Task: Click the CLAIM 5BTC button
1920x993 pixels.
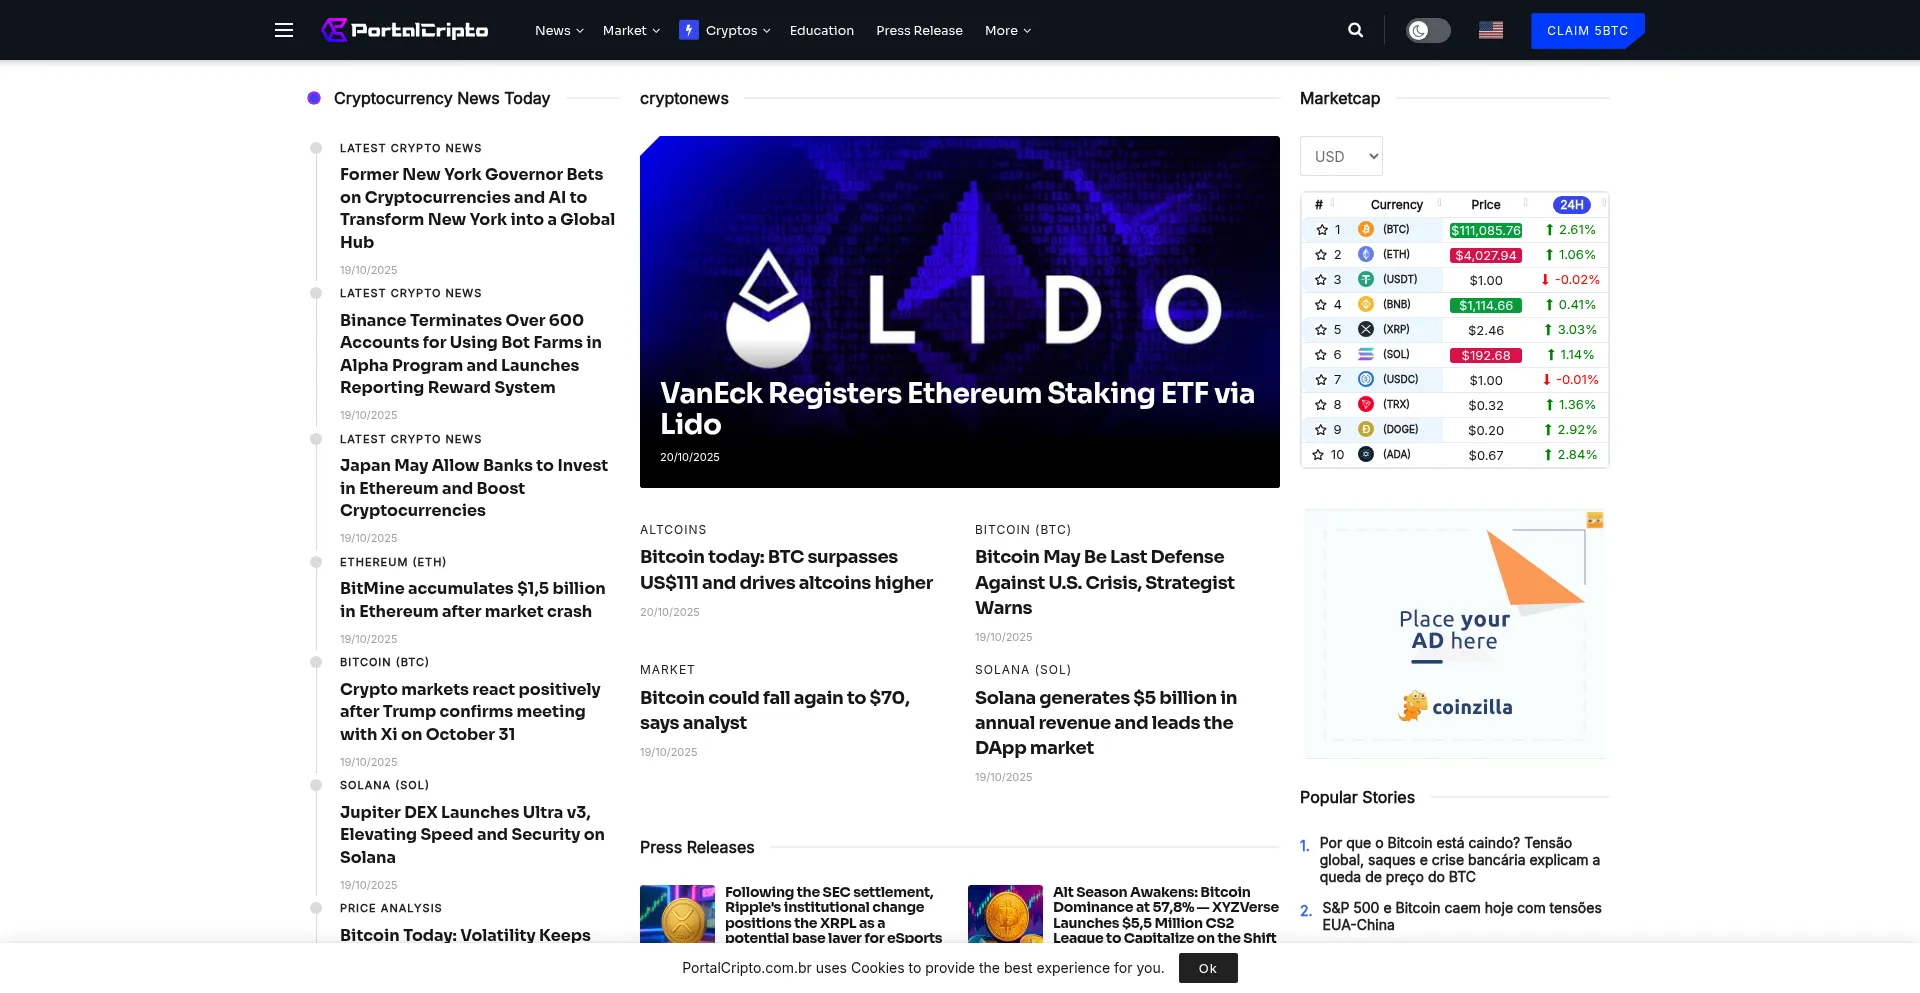Action: coord(1587,30)
